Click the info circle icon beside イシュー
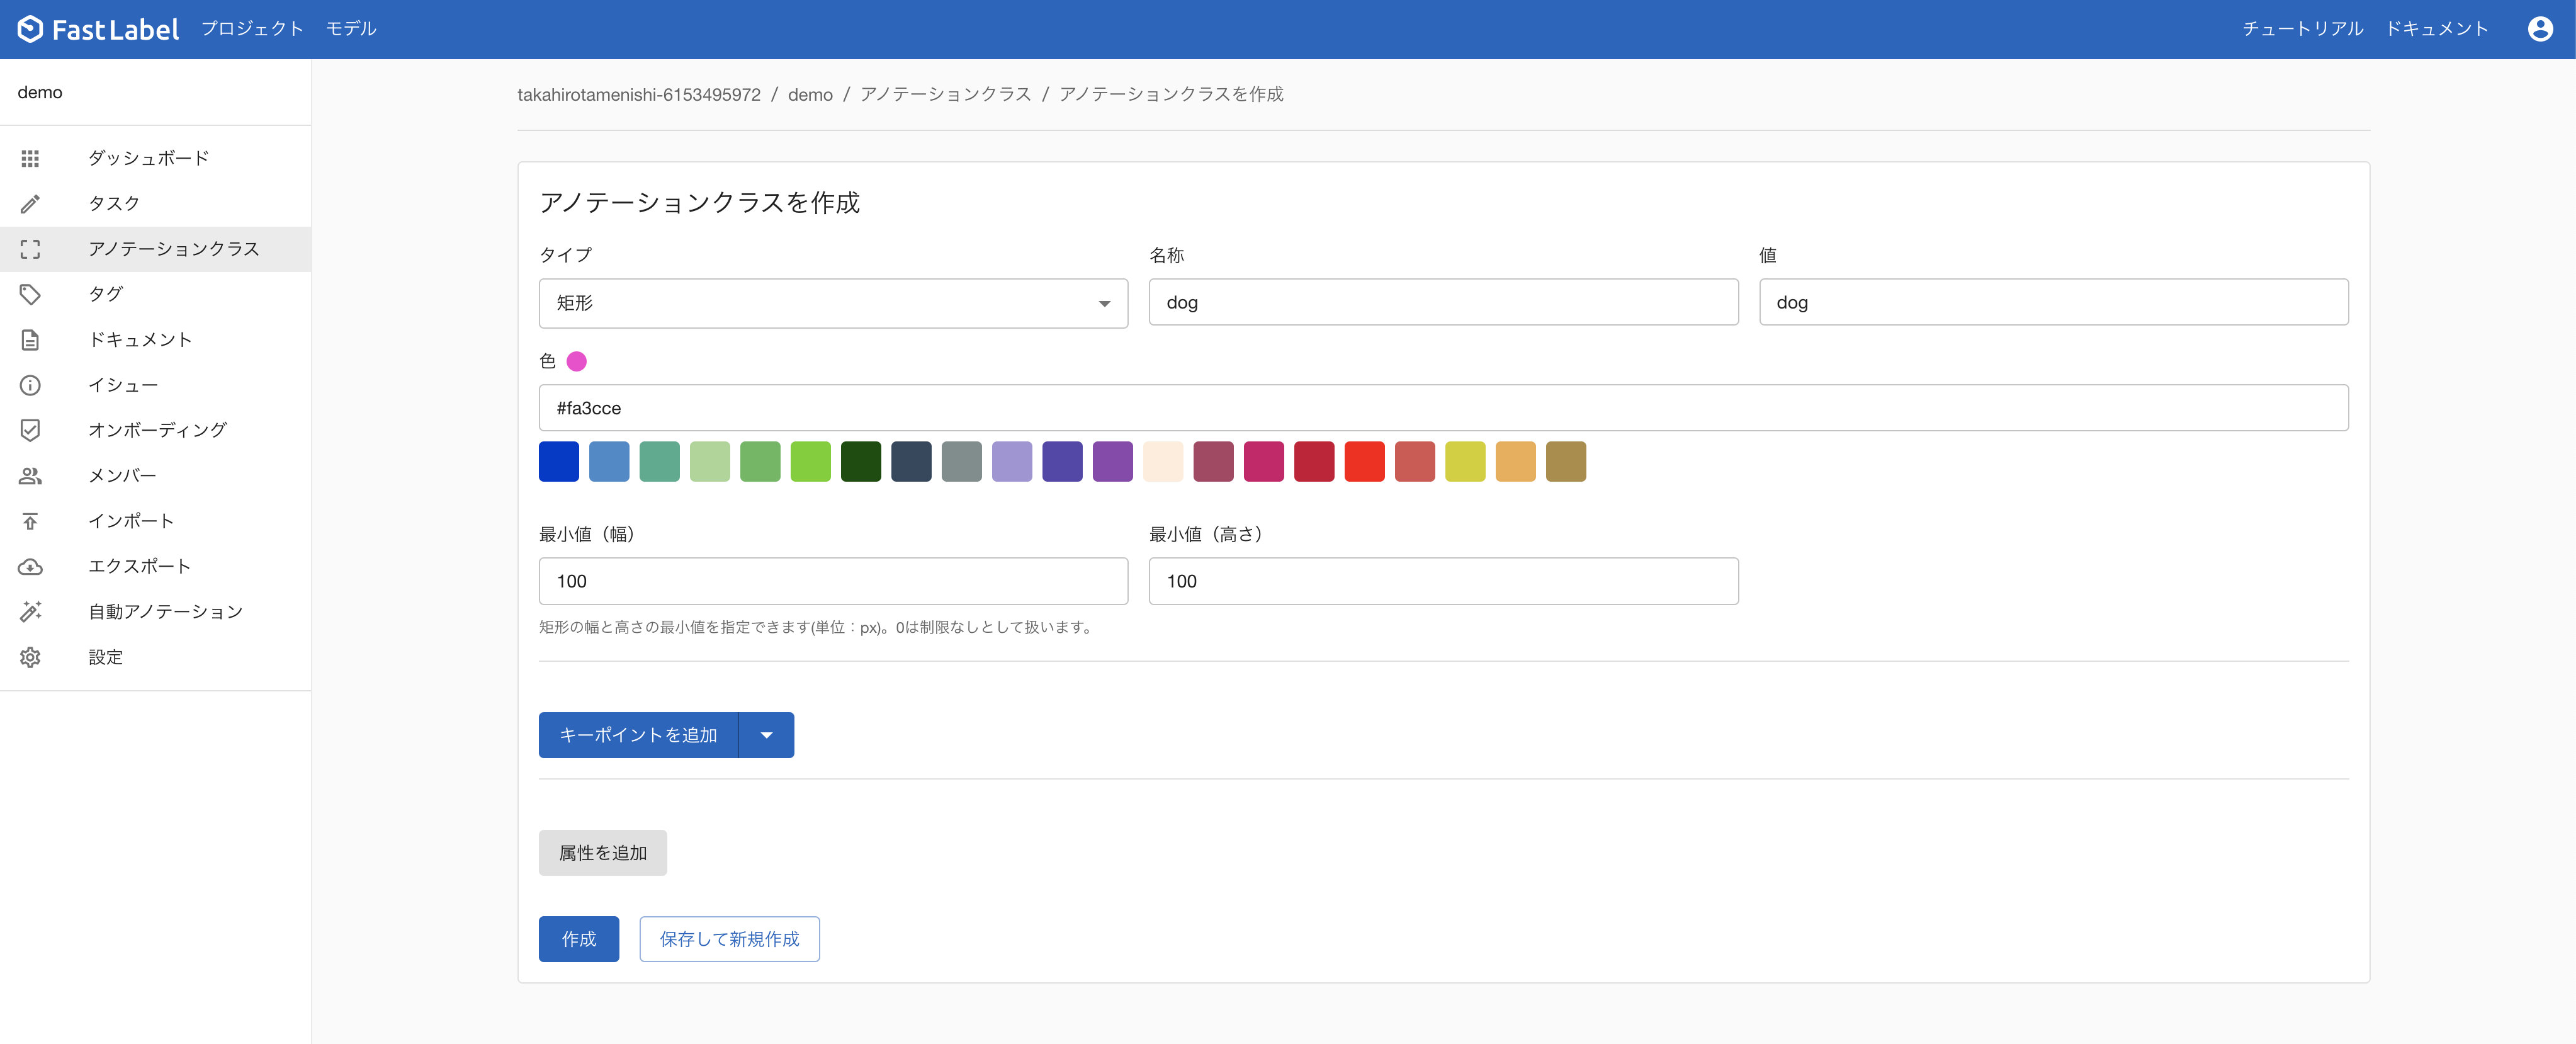 pos(30,385)
